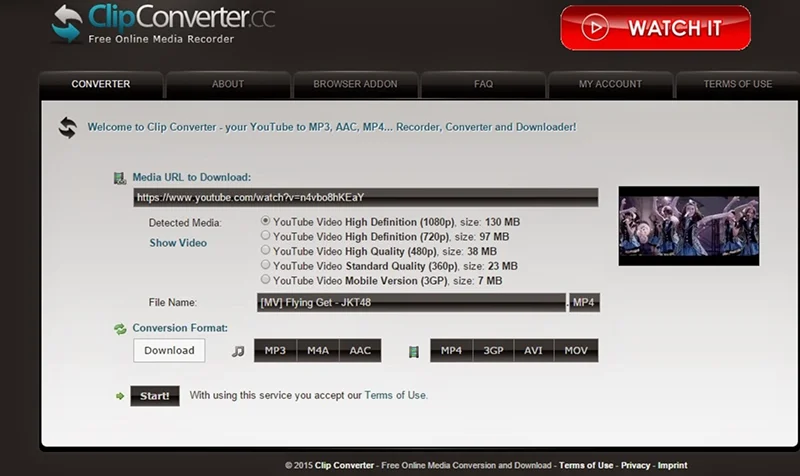This screenshot has height=476, width=800.
Task: Click the media icon next to Media URL
Action: (119, 178)
